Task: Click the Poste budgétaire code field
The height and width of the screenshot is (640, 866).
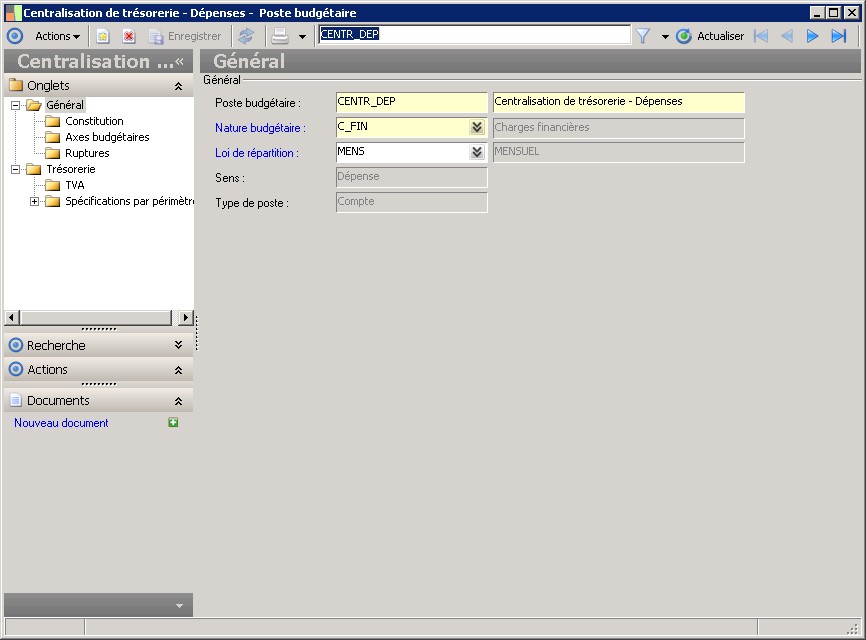Action: click(411, 102)
